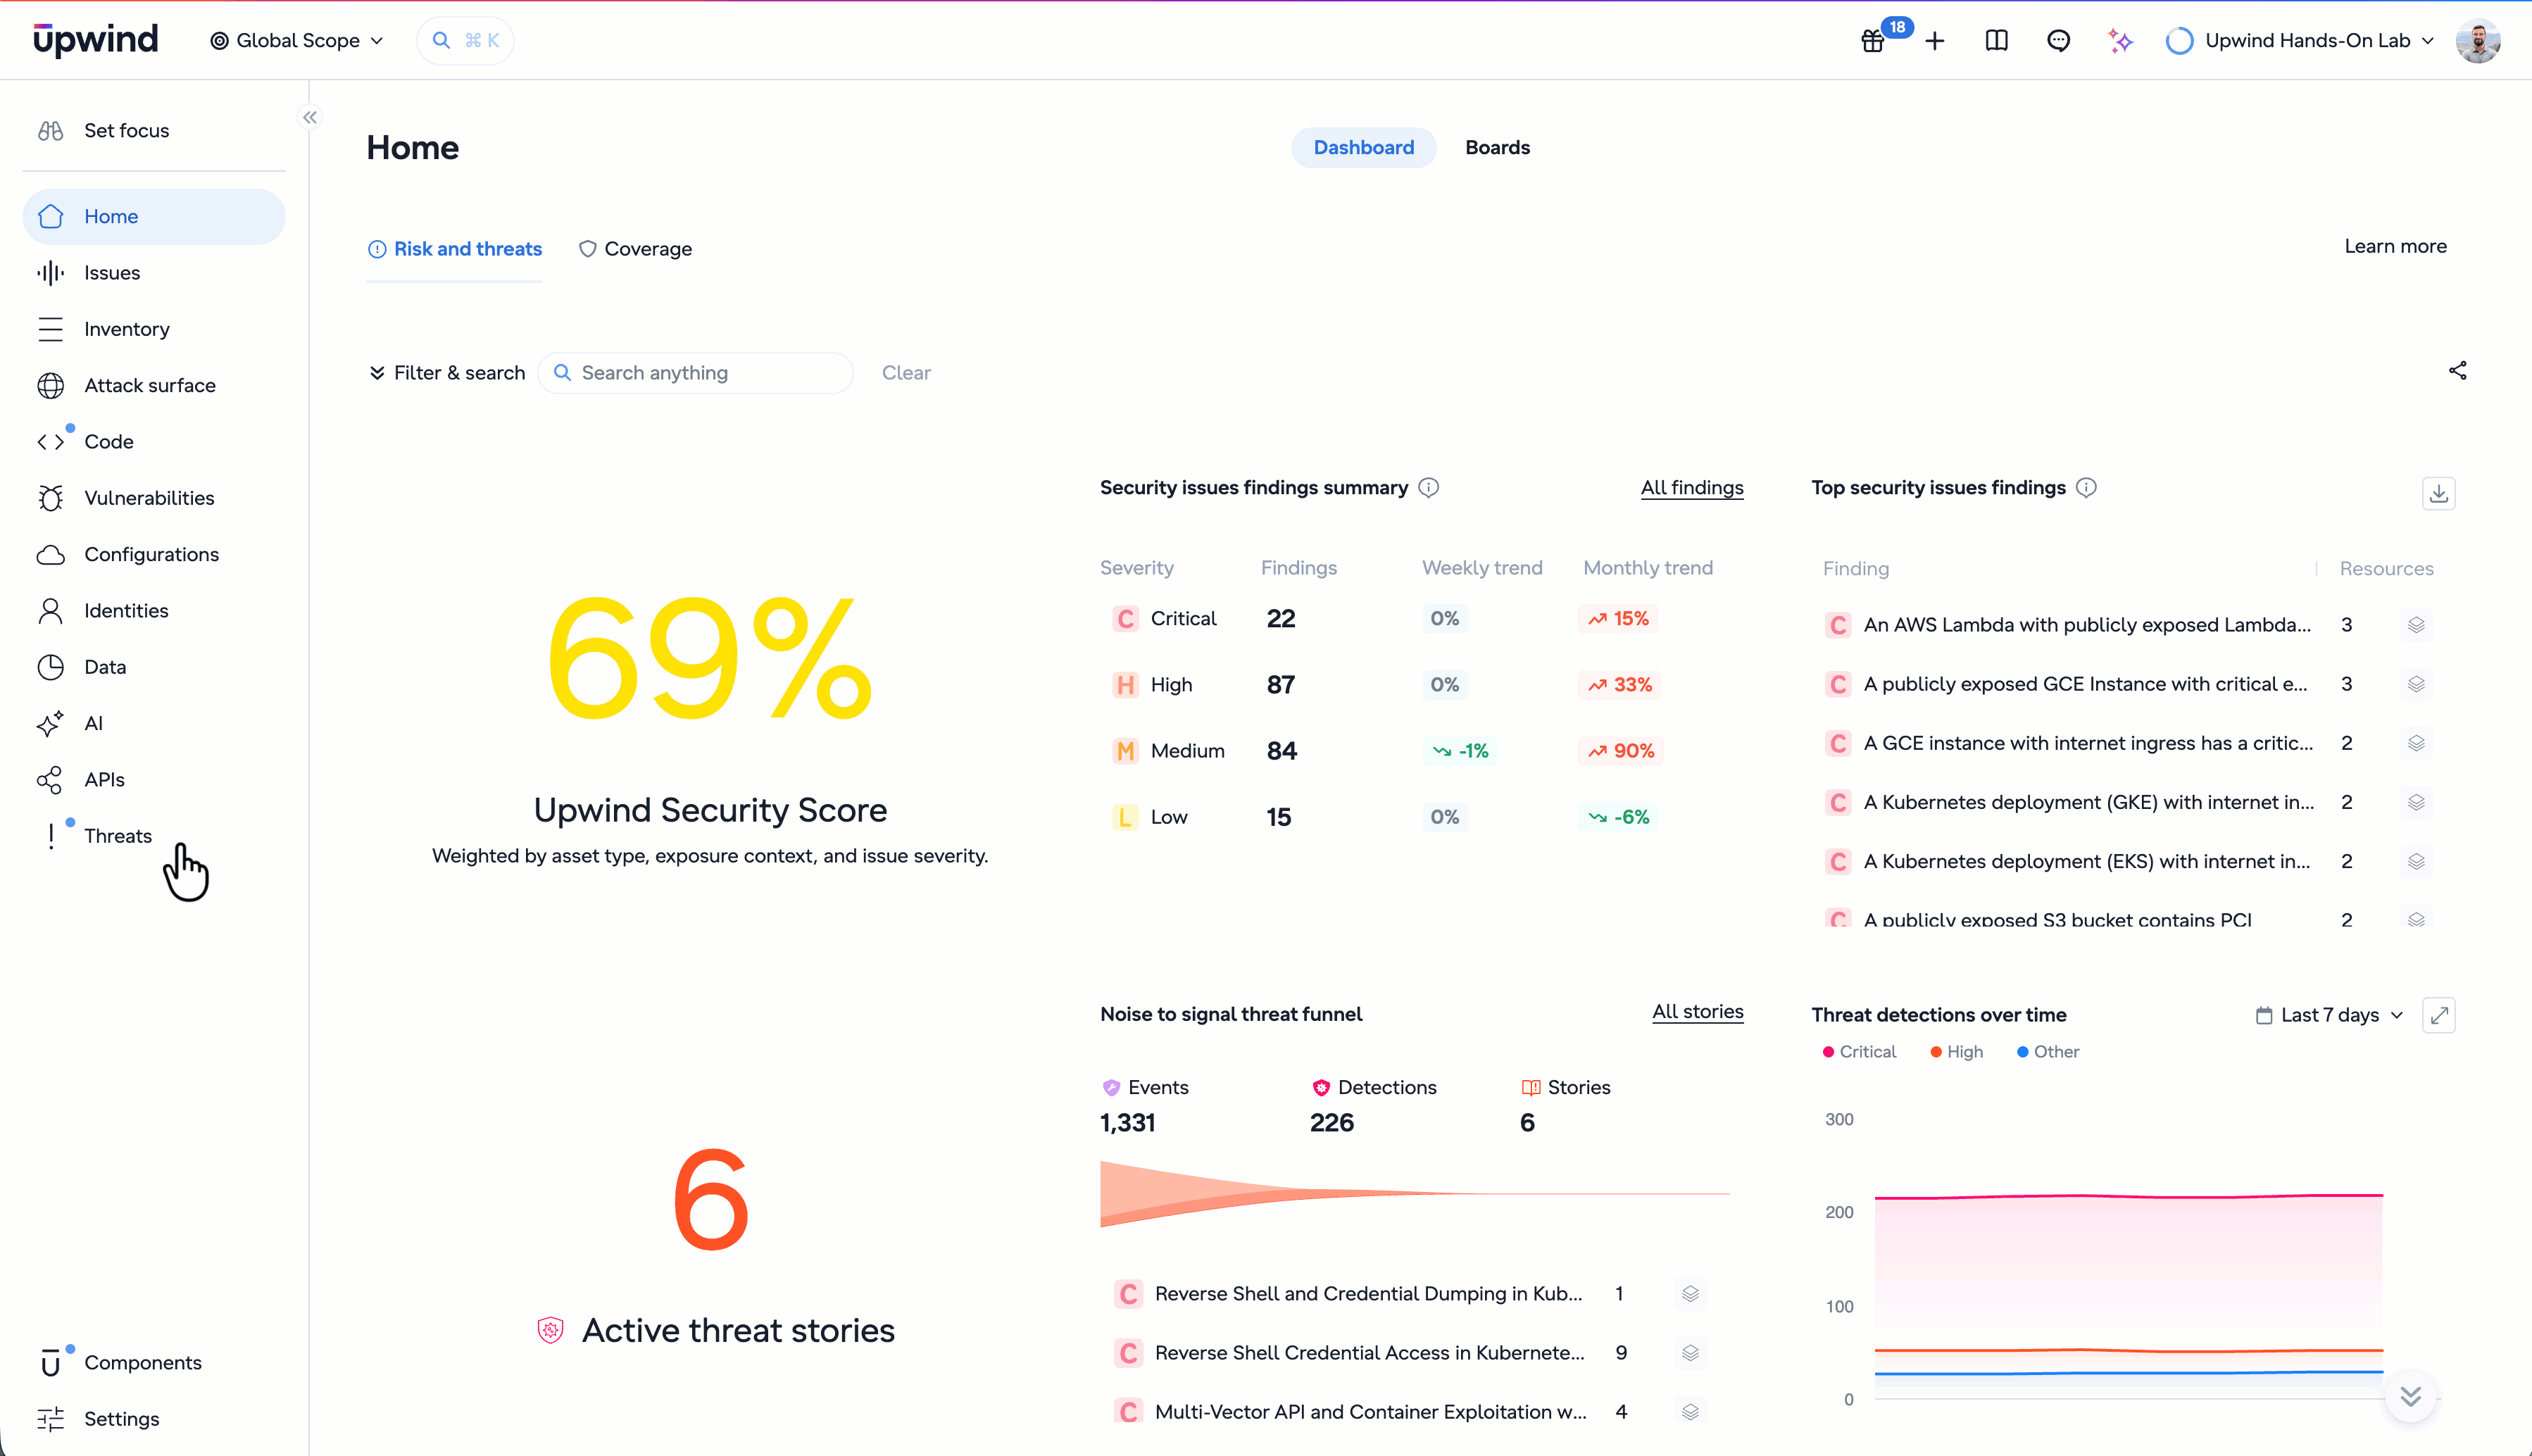Viewport: 2532px width, 1456px height.
Task: Open Configurations in the sidebar
Action: pos(154,555)
